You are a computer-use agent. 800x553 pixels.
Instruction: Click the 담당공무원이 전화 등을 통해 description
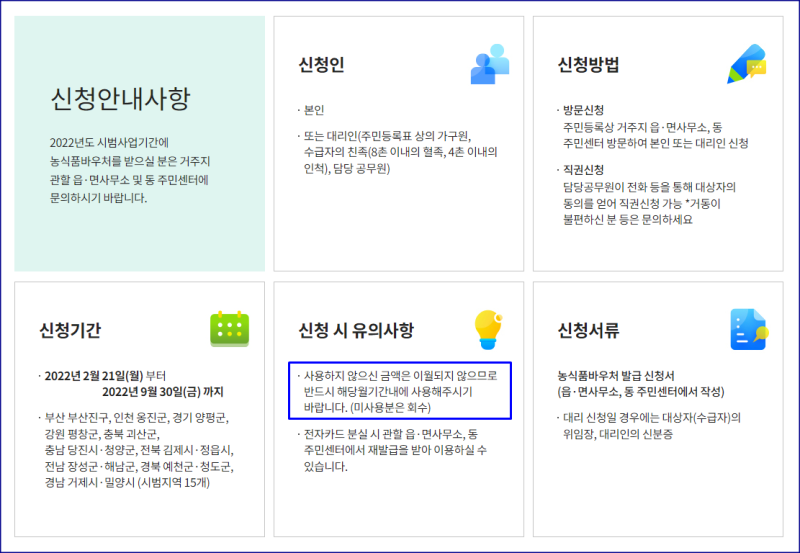649,204
